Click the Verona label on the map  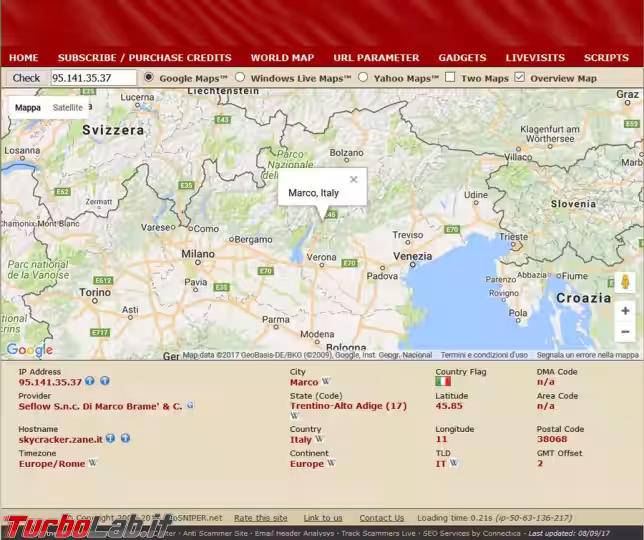(322, 257)
